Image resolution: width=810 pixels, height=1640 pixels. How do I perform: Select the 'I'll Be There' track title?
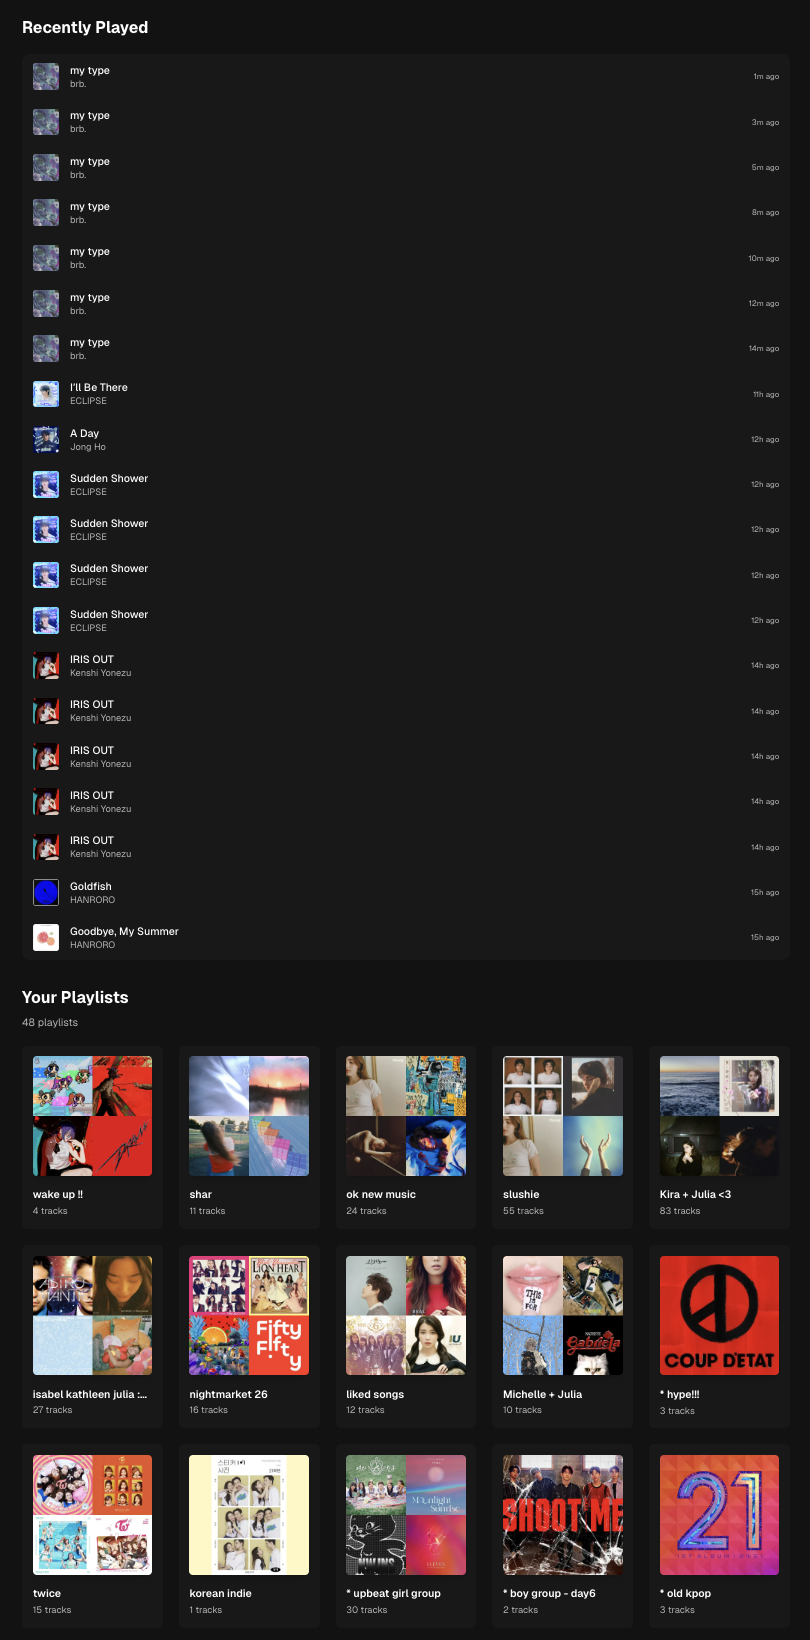pyautogui.click(x=99, y=387)
